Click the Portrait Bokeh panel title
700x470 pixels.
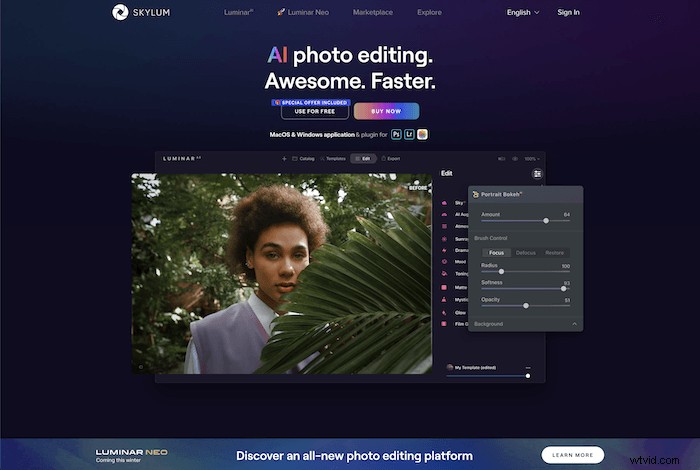pos(501,194)
